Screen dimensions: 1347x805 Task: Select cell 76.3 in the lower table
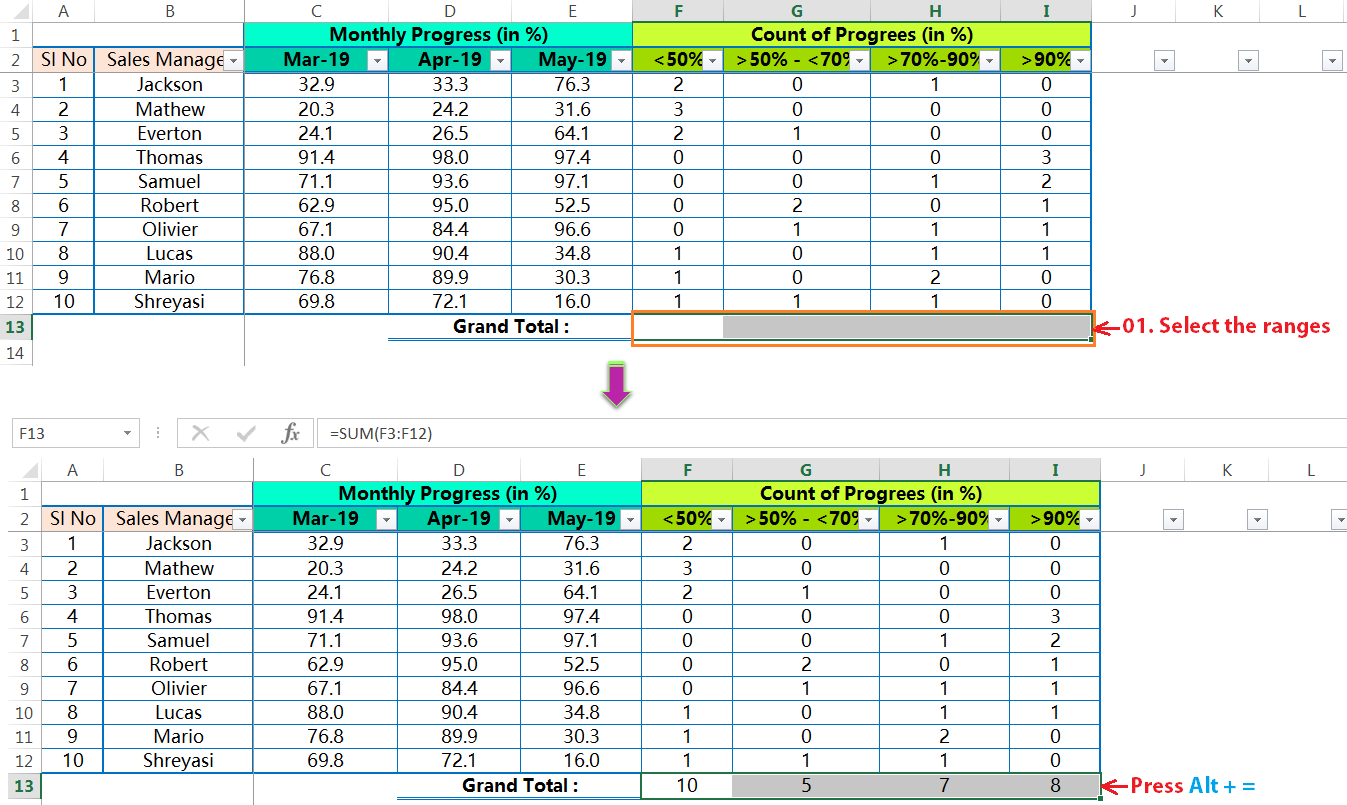(x=581, y=544)
